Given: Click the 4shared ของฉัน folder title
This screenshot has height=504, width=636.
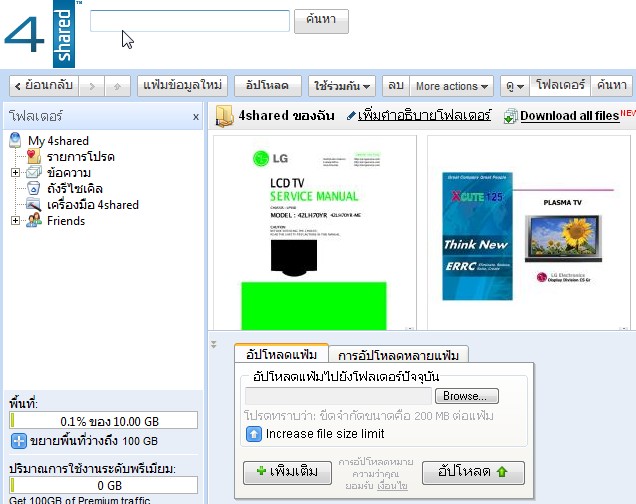Looking at the screenshot, I should tap(286, 116).
